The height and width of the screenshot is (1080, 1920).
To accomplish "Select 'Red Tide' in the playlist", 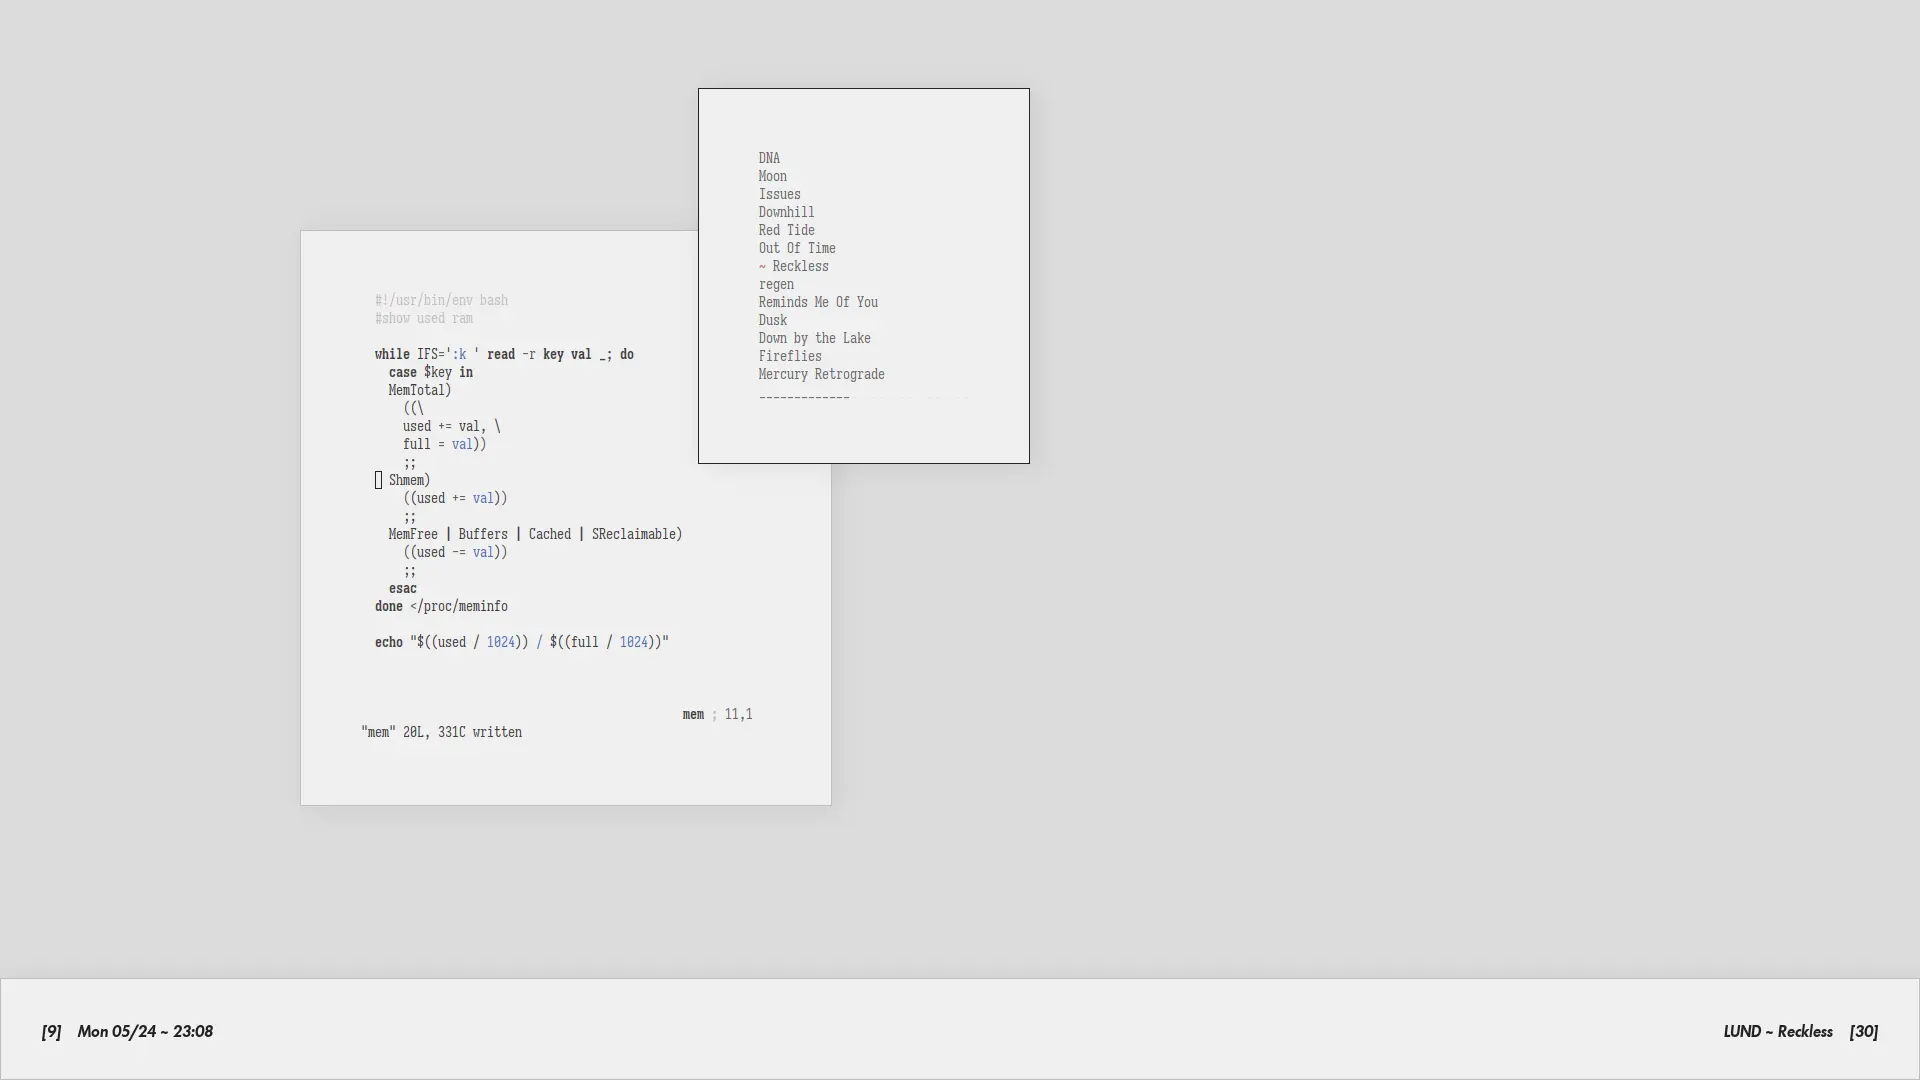I will click(786, 230).
